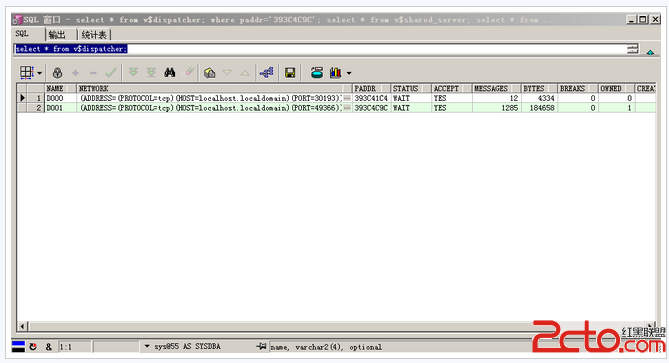669x363 pixels.
Task: Click the editor splitter handle with horizontal lines
Action: point(633,49)
